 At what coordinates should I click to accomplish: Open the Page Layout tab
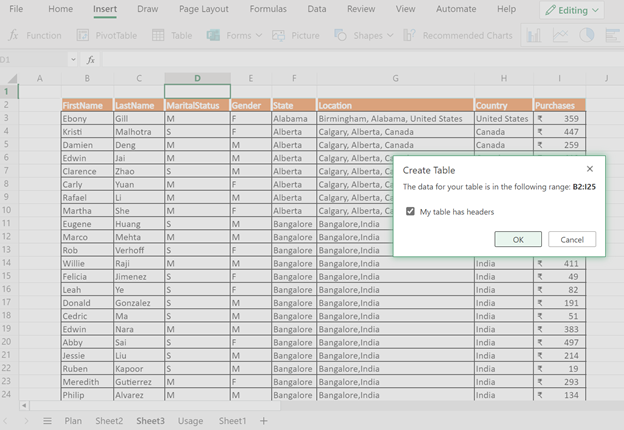click(204, 9)
